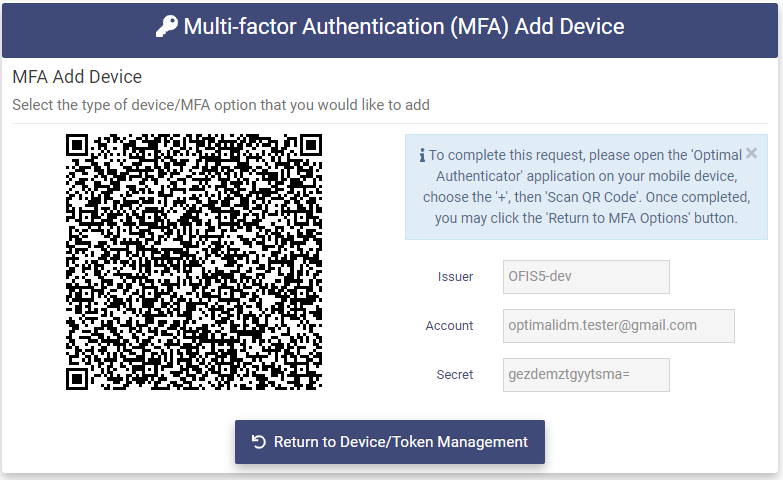This screenshot has width=783, height=480.
Task: Click the QR code's bottom-left finder square
Action: 77,378
